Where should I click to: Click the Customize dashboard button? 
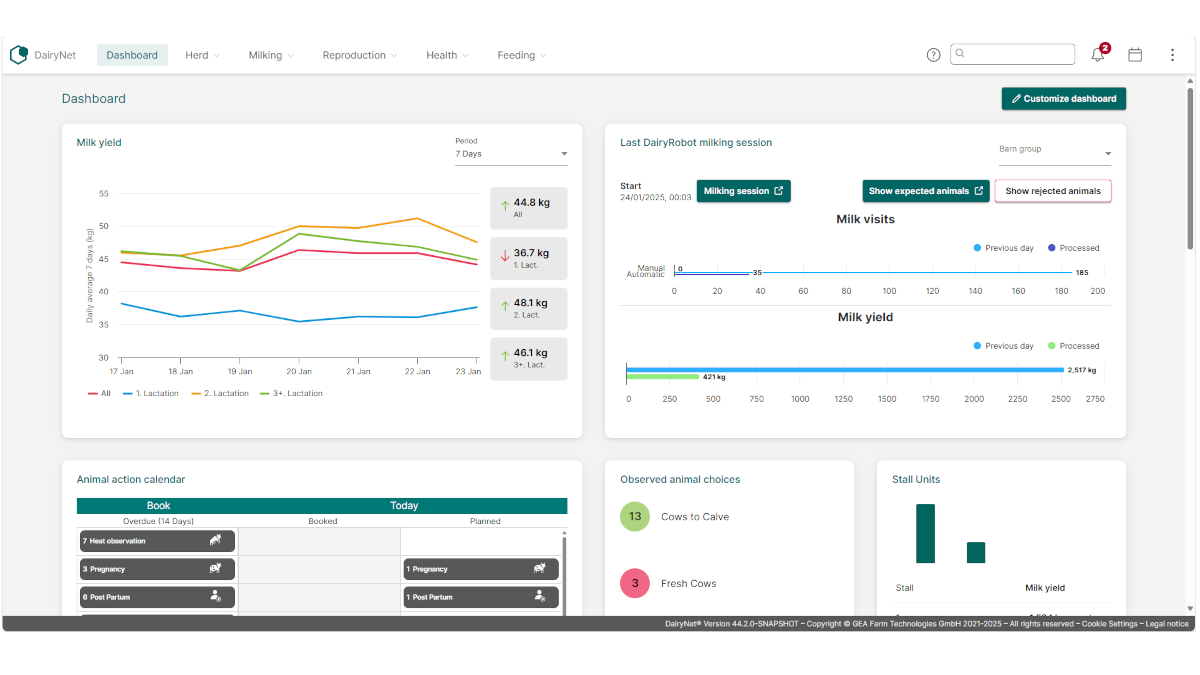tap(1064, 99)
